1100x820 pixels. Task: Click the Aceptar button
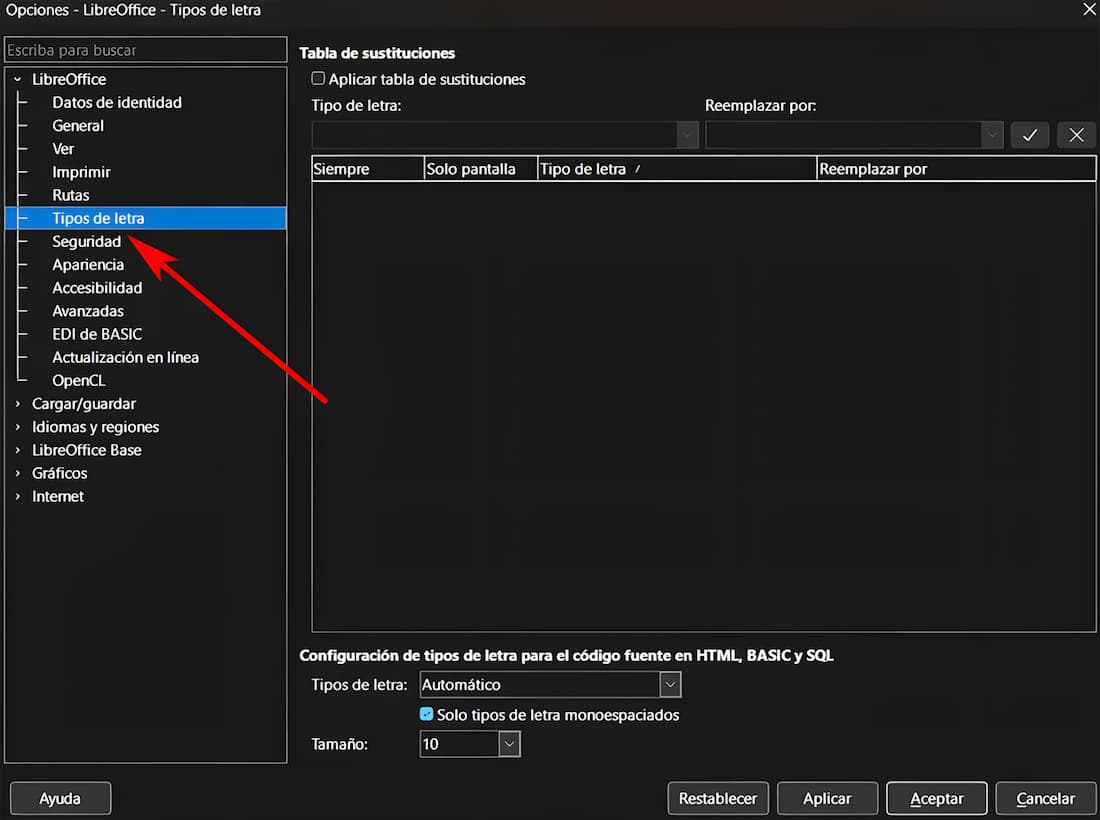936,798
